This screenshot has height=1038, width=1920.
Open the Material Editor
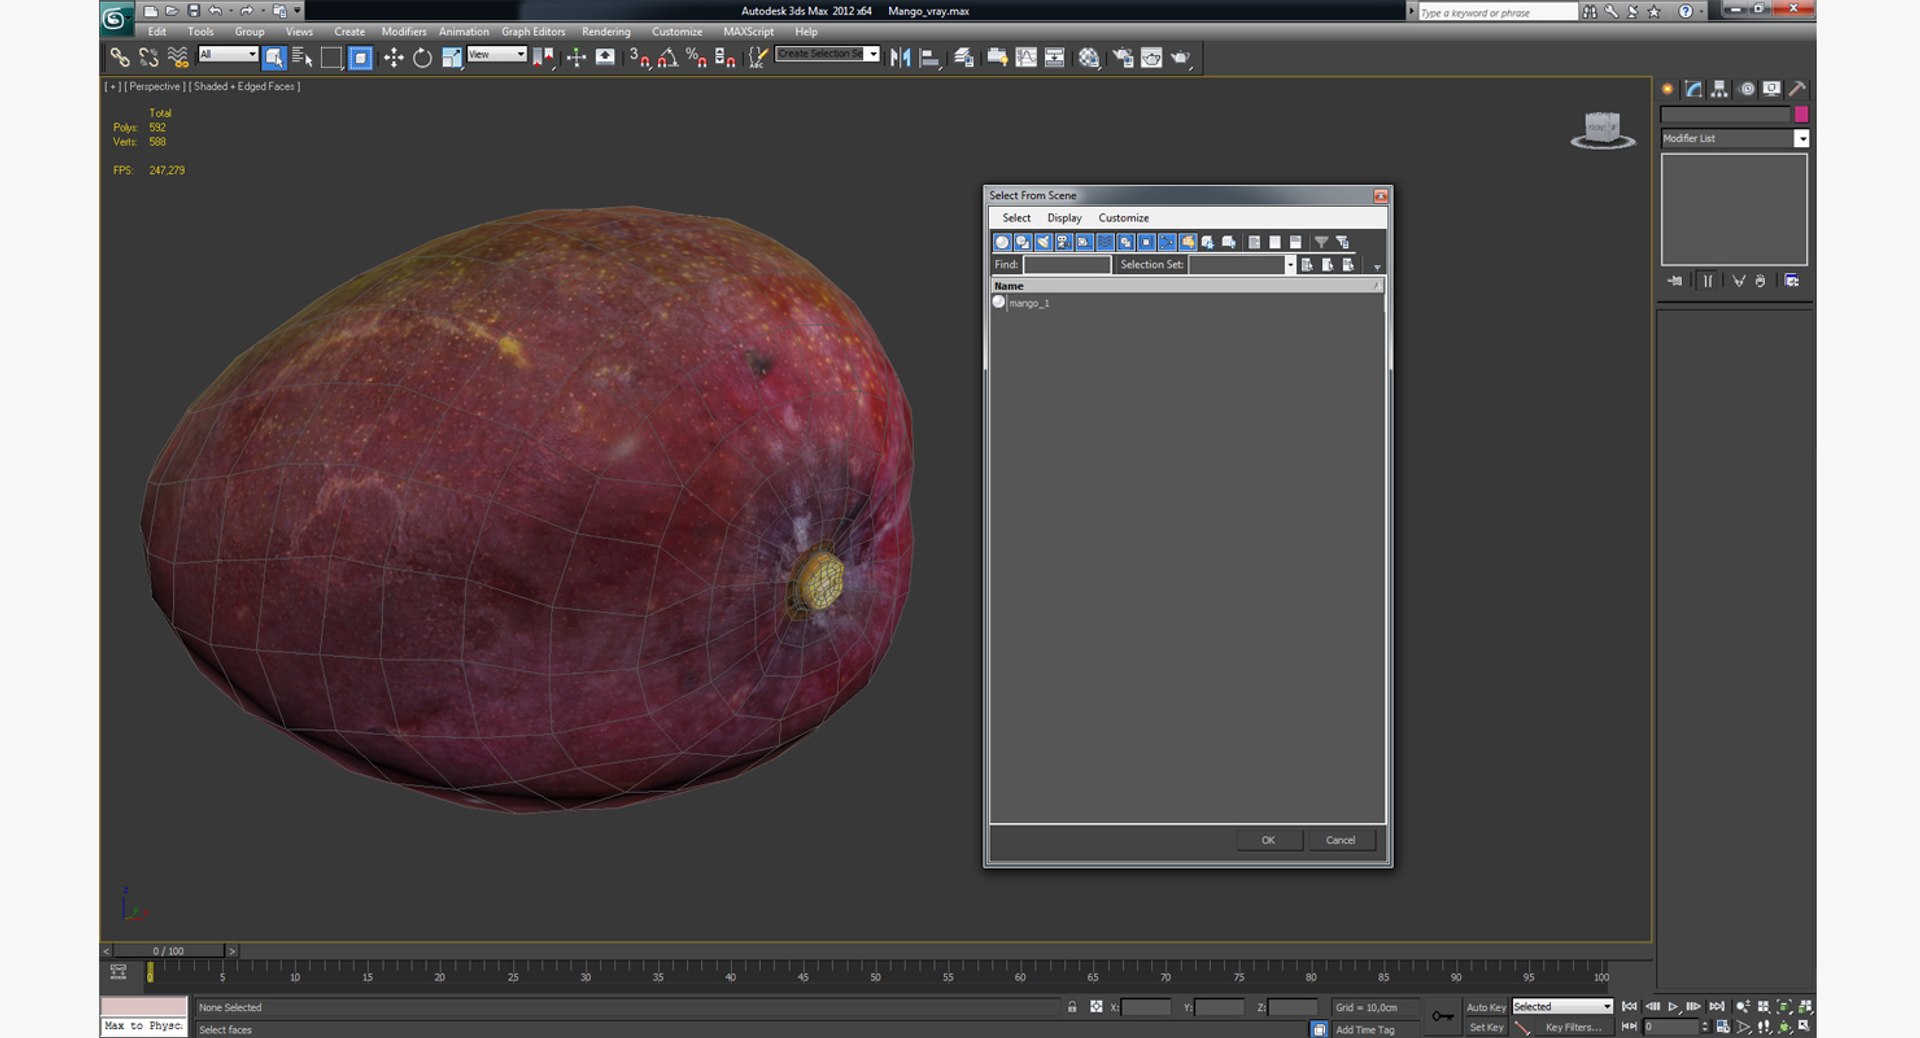[1089, 58]
